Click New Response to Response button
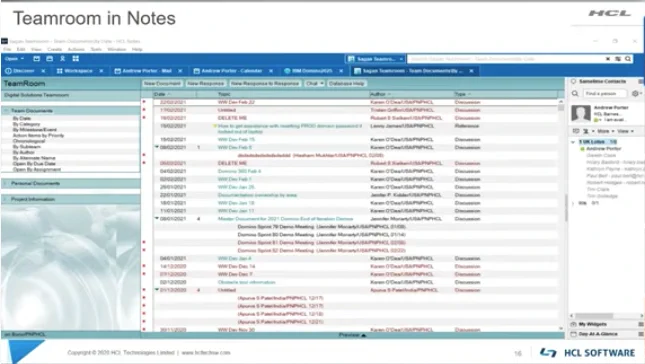Image resolution: width=645 pixels, height=364 pixels. click(x=265, y=83)
